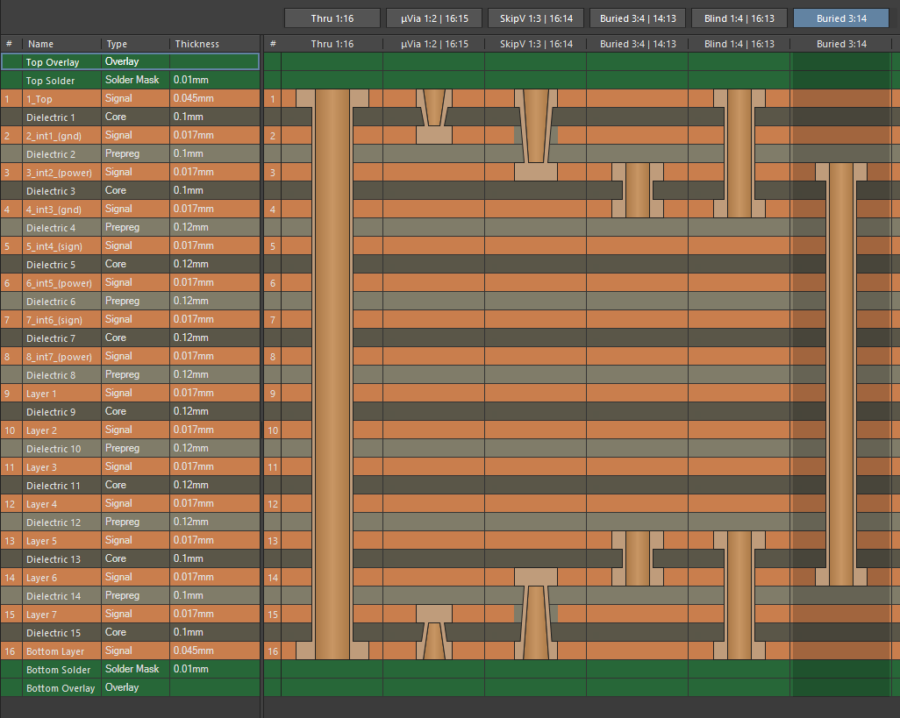This screenshot has height=718, width=900.
Task: Click the highlighted Buried 3:14 top button
Action: (841, 18)
